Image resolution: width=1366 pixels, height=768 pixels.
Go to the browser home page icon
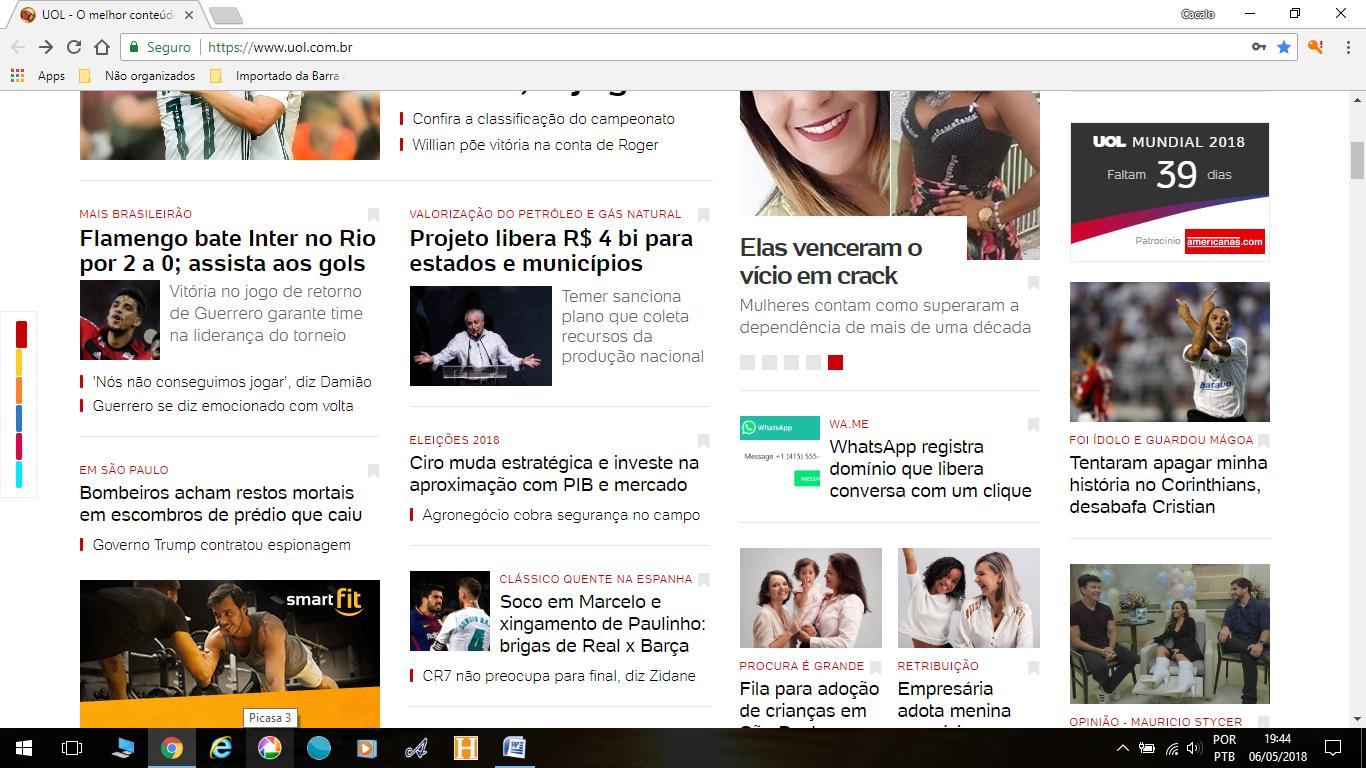[x=101, y=47]
